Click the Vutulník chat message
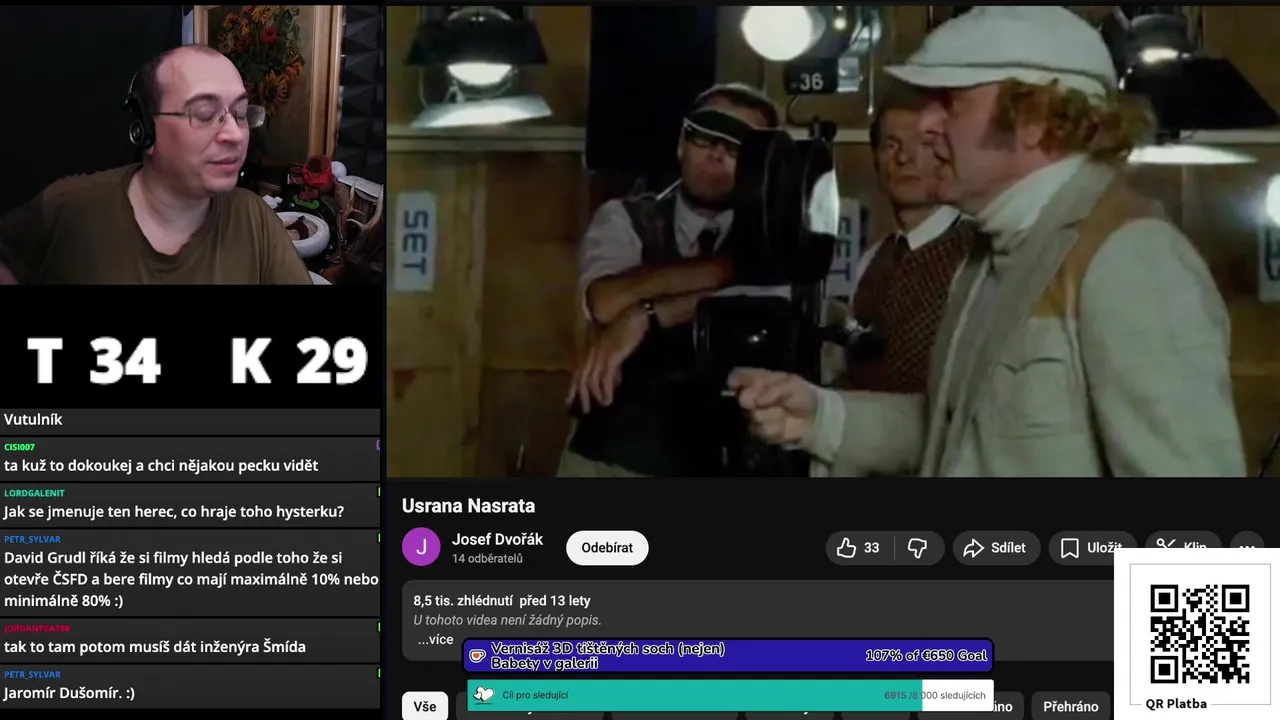 [33, 419]
